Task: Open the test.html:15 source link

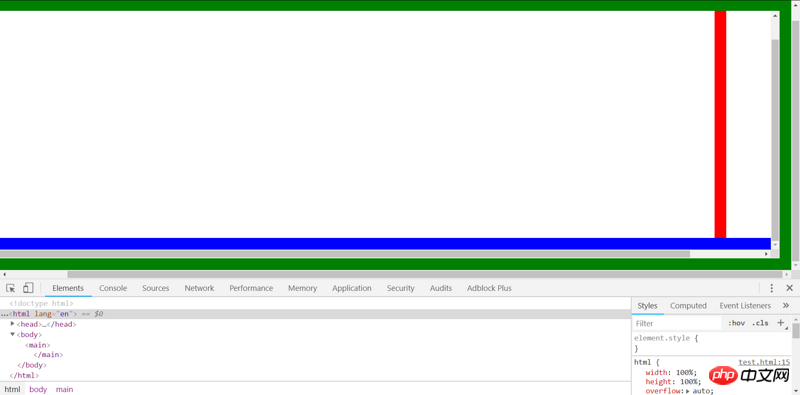Action: tap(764, 362)
